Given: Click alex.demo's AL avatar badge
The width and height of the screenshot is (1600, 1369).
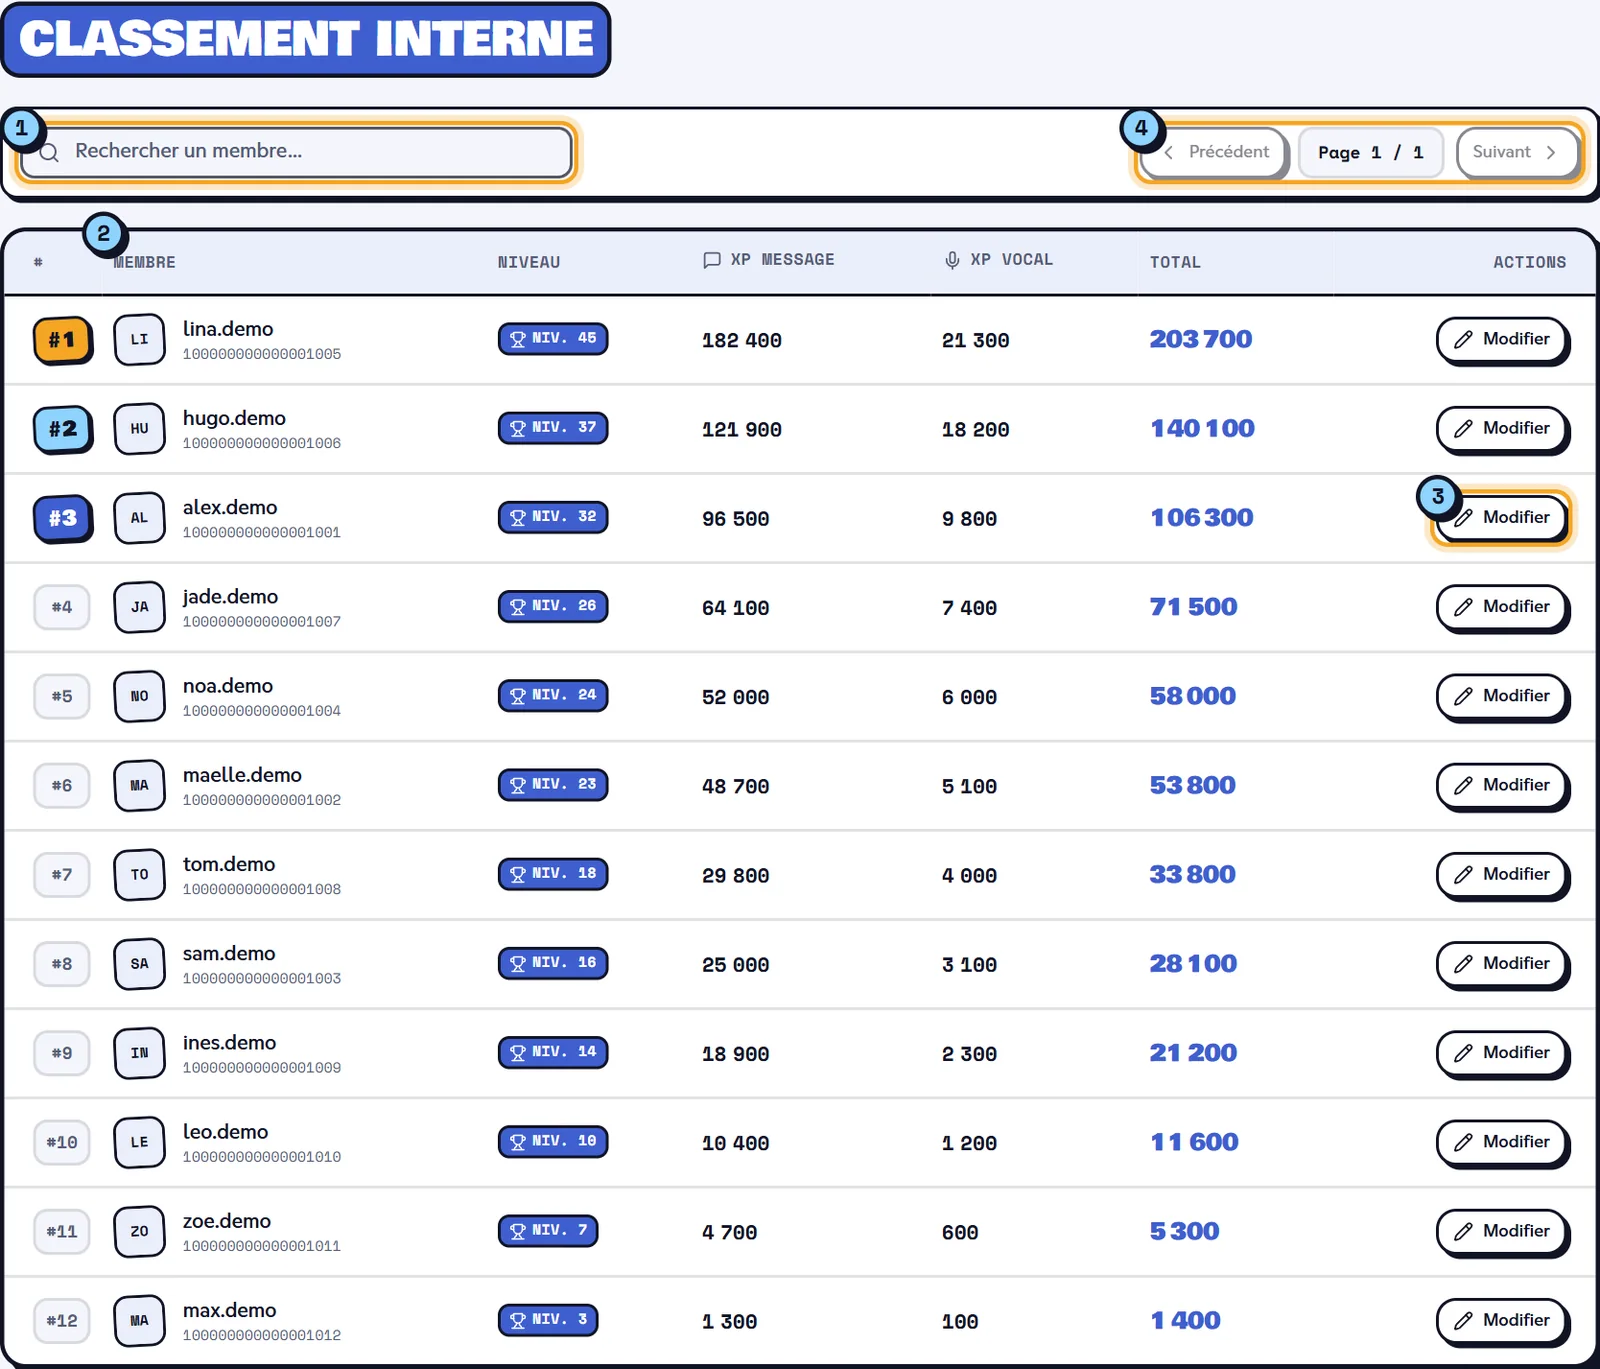Looking at the screenshot, I should pos(139,517).
